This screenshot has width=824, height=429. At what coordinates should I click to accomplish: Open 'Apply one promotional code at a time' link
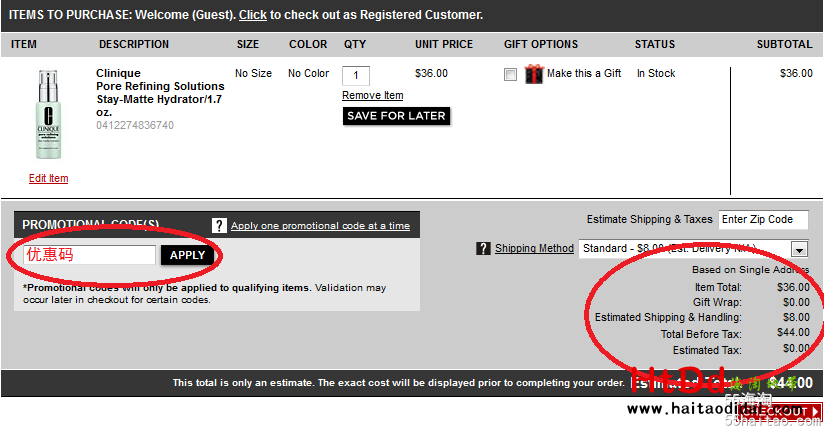(x=321, y=226)
